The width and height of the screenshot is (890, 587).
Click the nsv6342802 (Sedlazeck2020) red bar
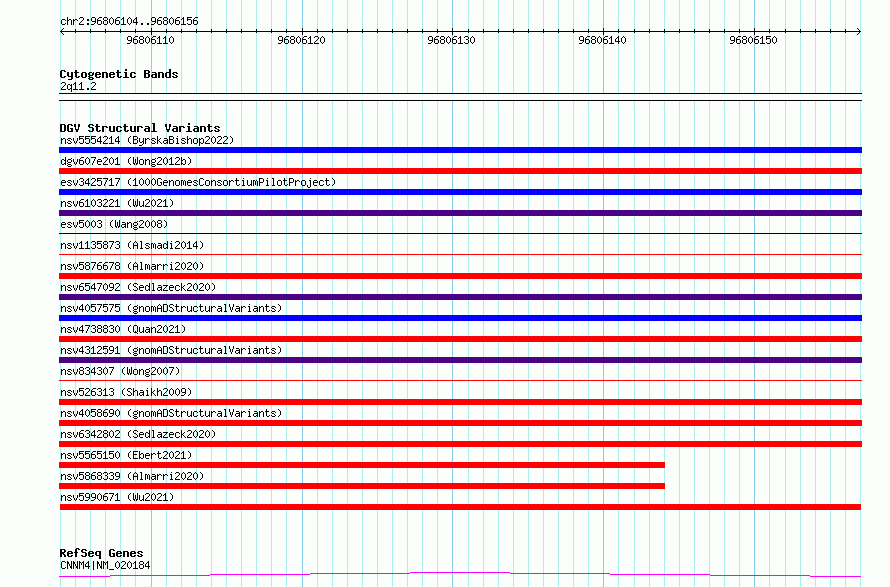(x=460, y=444)
